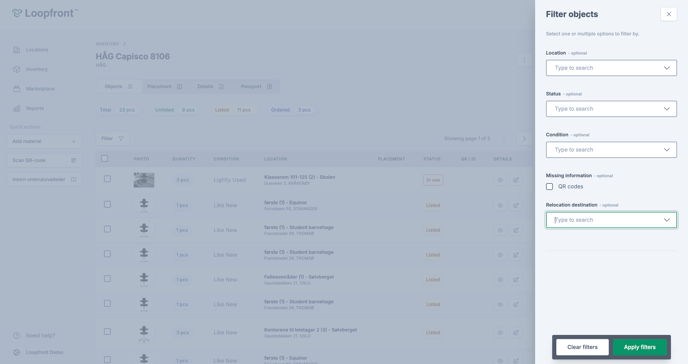The image size is (688, 364).
Task: Select the Klasserom 101-125 row checkbox
Action: (x=107, y=179)
